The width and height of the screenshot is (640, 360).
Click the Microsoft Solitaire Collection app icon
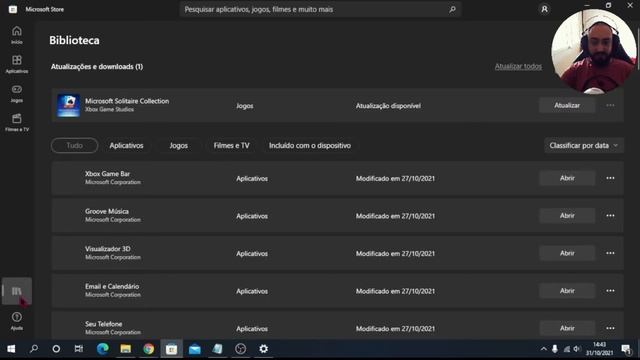(68, 105)
